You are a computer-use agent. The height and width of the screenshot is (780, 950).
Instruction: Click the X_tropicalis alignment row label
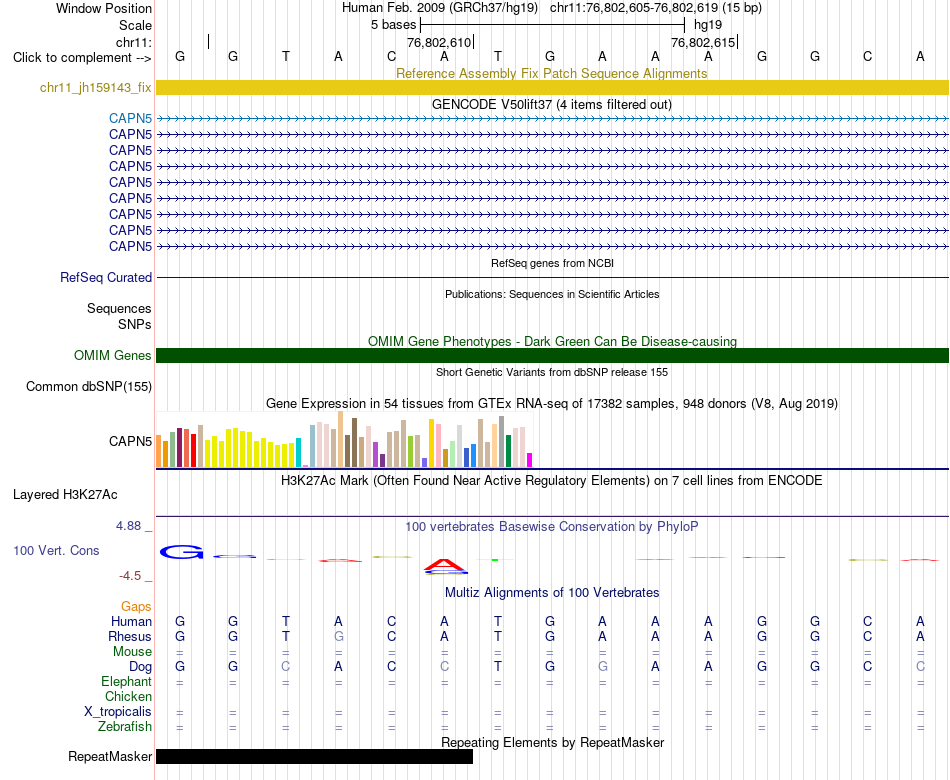118,712
